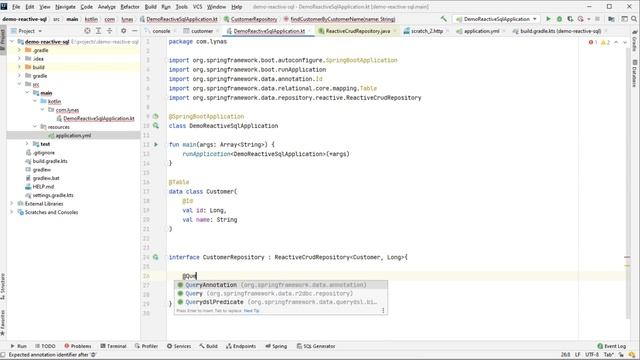Click the Build project hammer icon
640x360 pixels.
pyautogui.click(x=443, y=19)
